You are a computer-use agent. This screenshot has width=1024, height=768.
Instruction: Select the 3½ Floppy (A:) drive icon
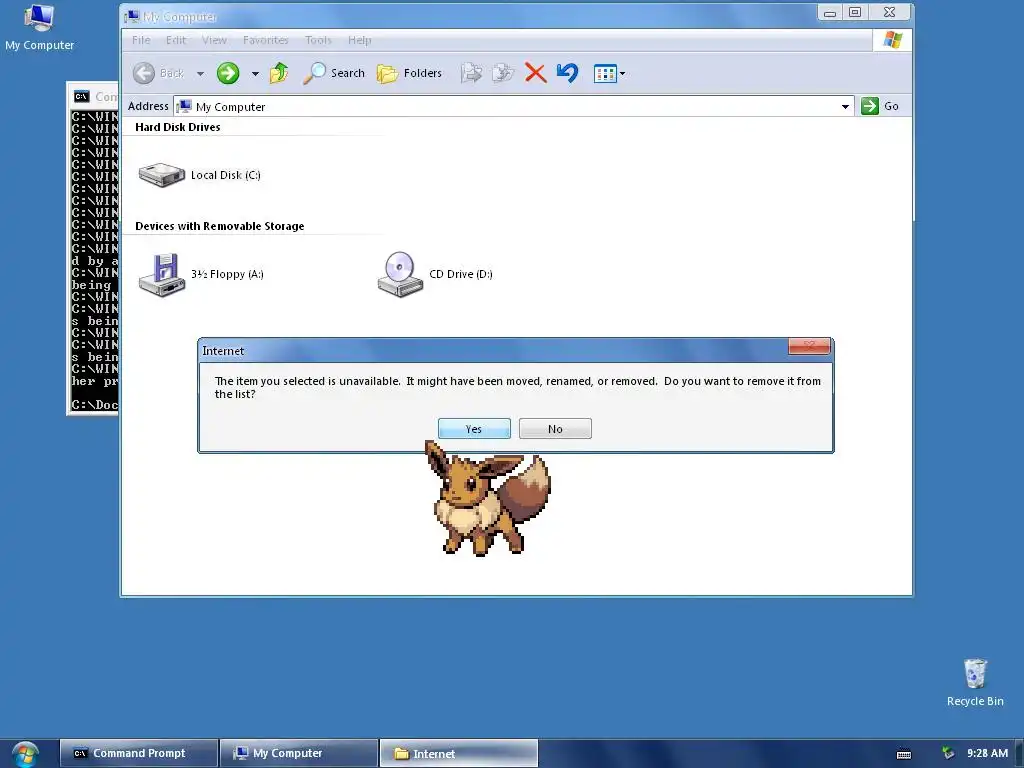[162, 275]
